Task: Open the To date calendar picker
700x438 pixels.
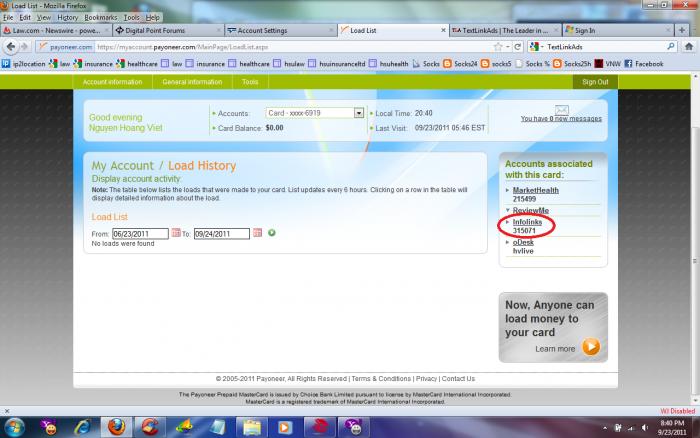Action: point(257,233)
